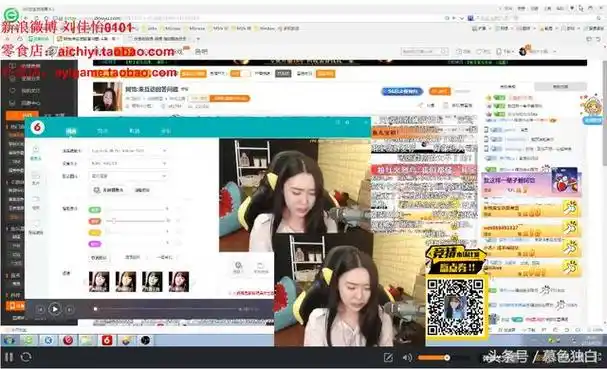Click the folder icon below the camera preview
This screenshot has width=607, height=369.
coord(261,266)
